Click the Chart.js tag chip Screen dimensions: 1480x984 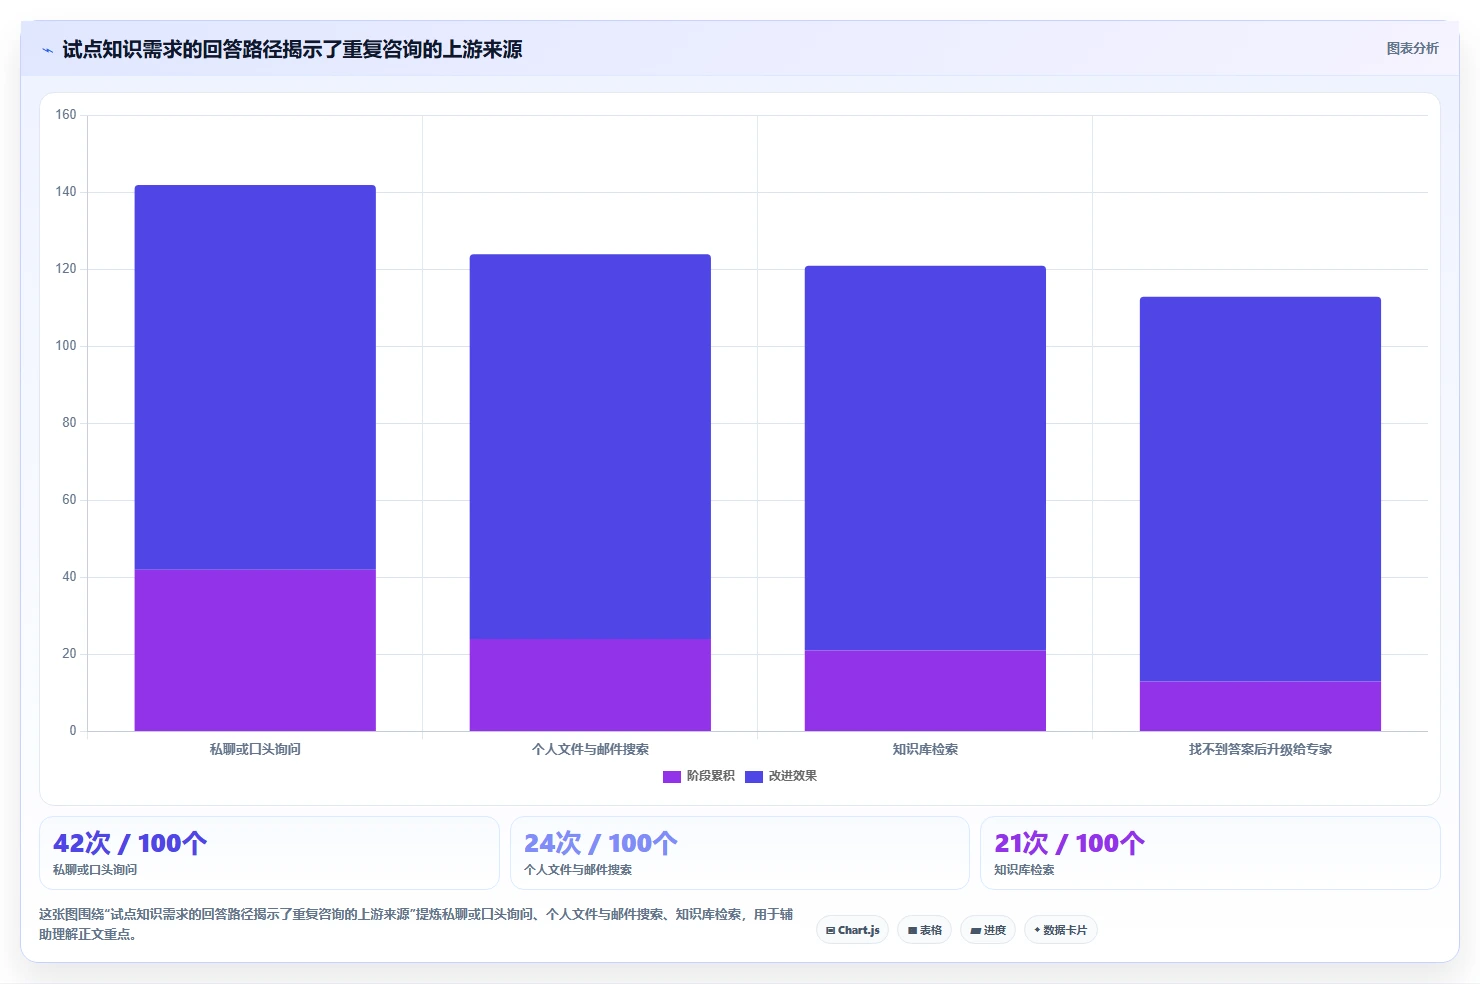pos(852,930)
